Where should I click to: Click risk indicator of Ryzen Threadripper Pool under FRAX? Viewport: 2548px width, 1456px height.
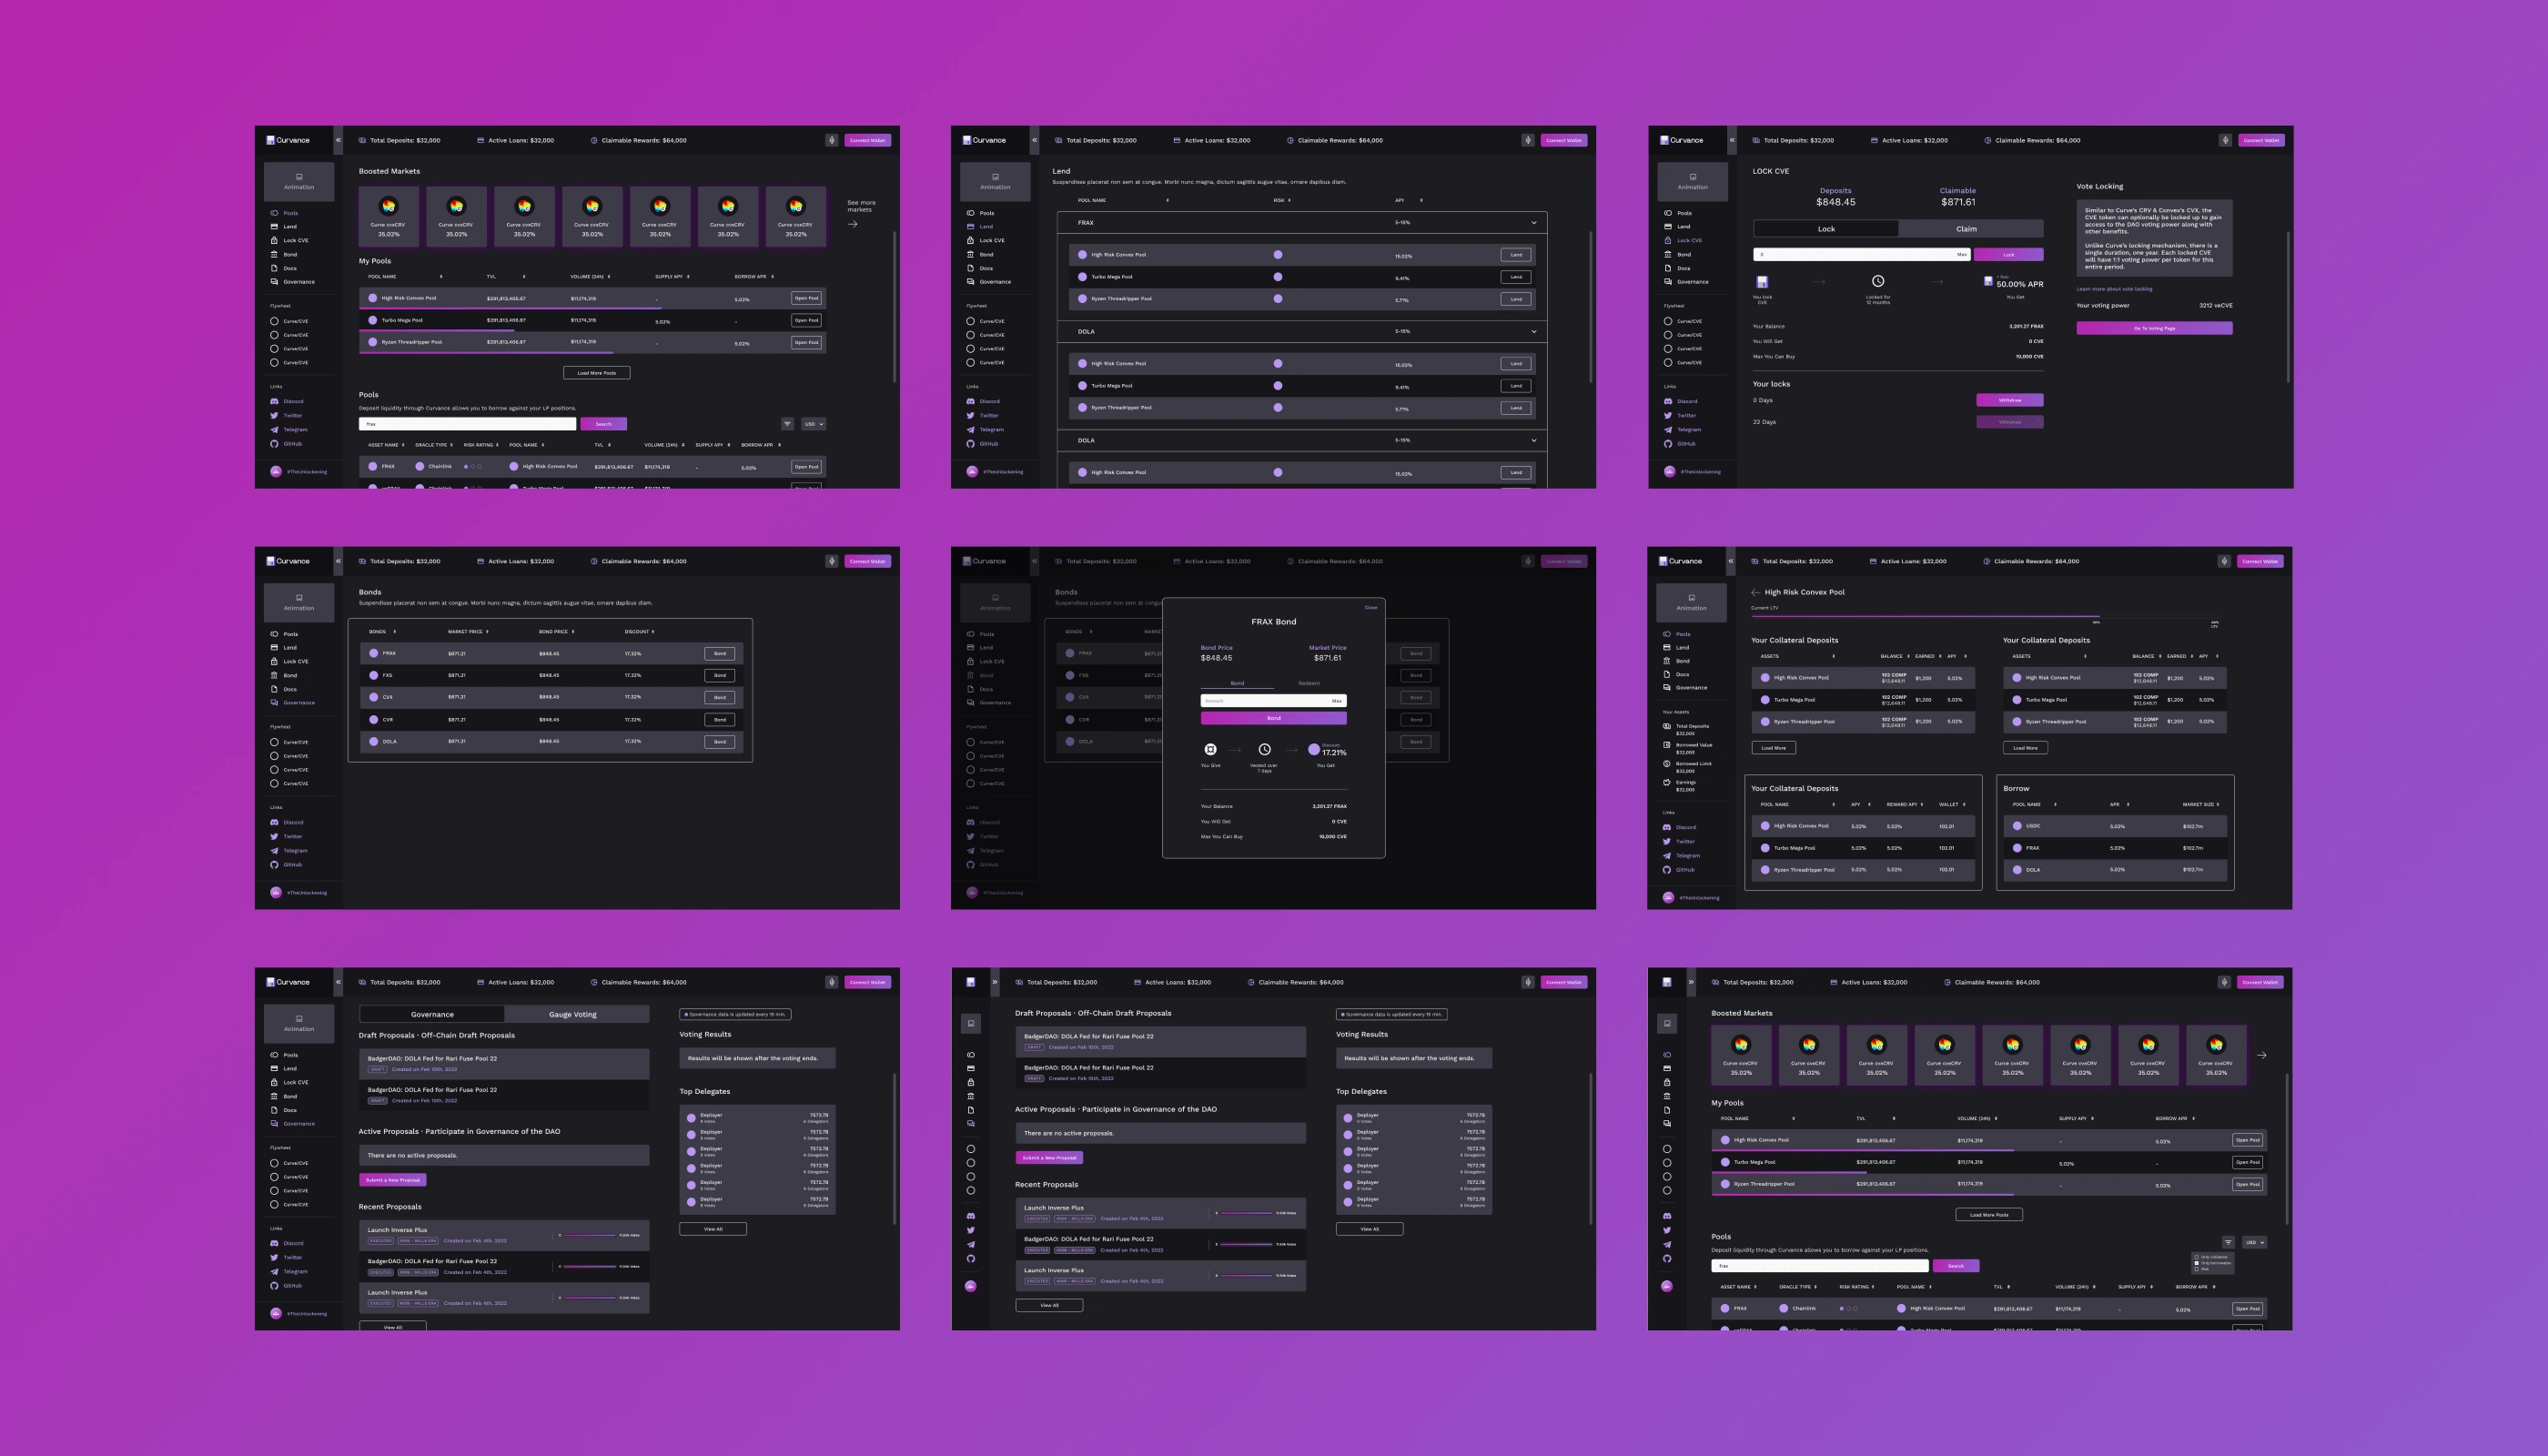tap(1278, 298)
